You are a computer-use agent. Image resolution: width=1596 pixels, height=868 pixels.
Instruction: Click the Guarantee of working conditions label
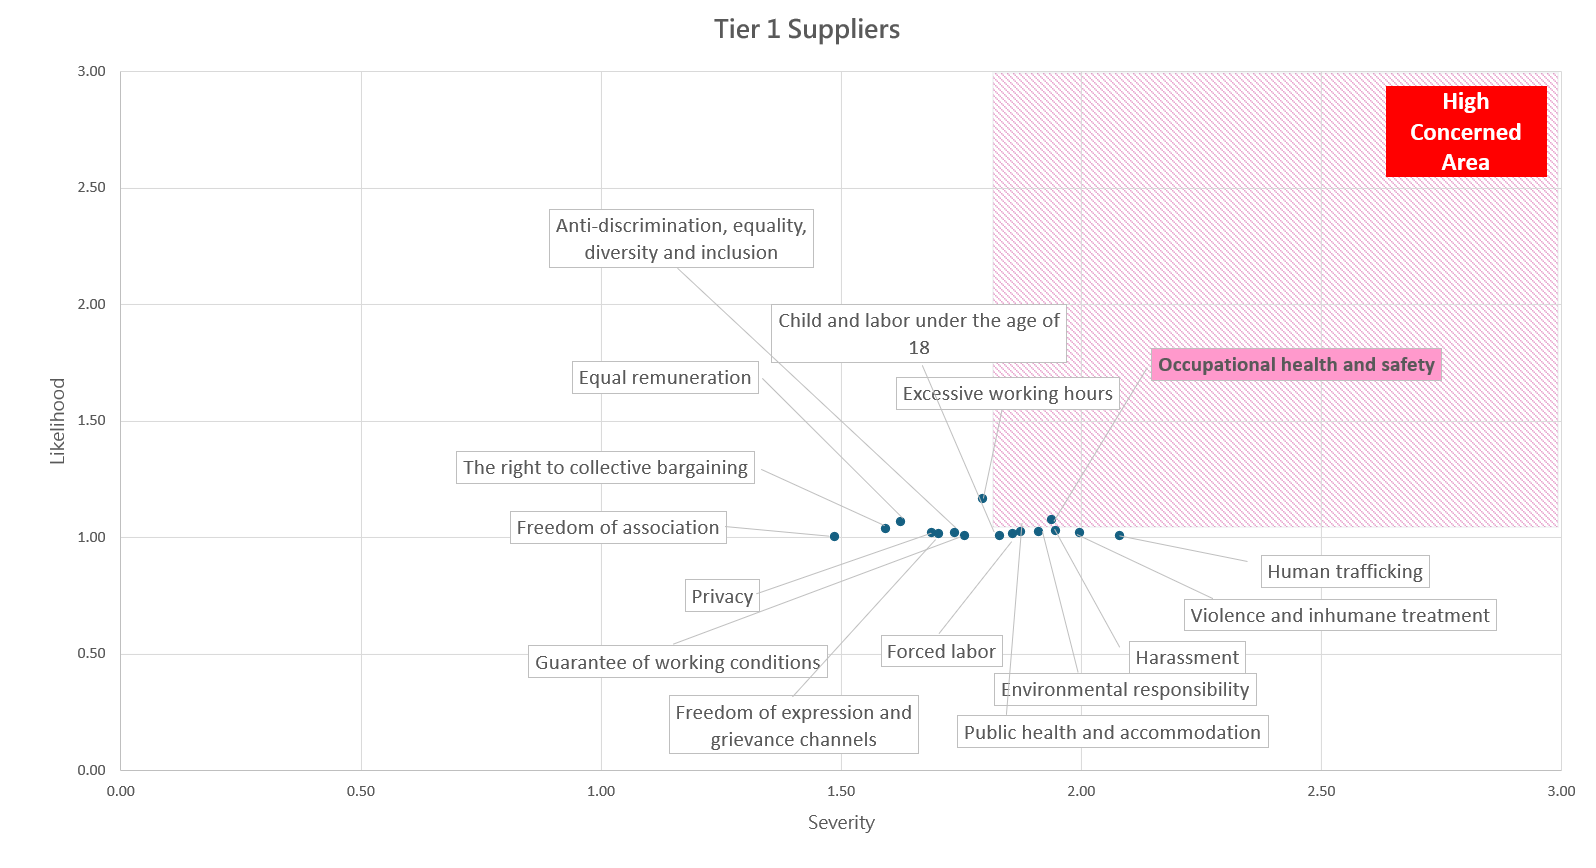[677, 663]
